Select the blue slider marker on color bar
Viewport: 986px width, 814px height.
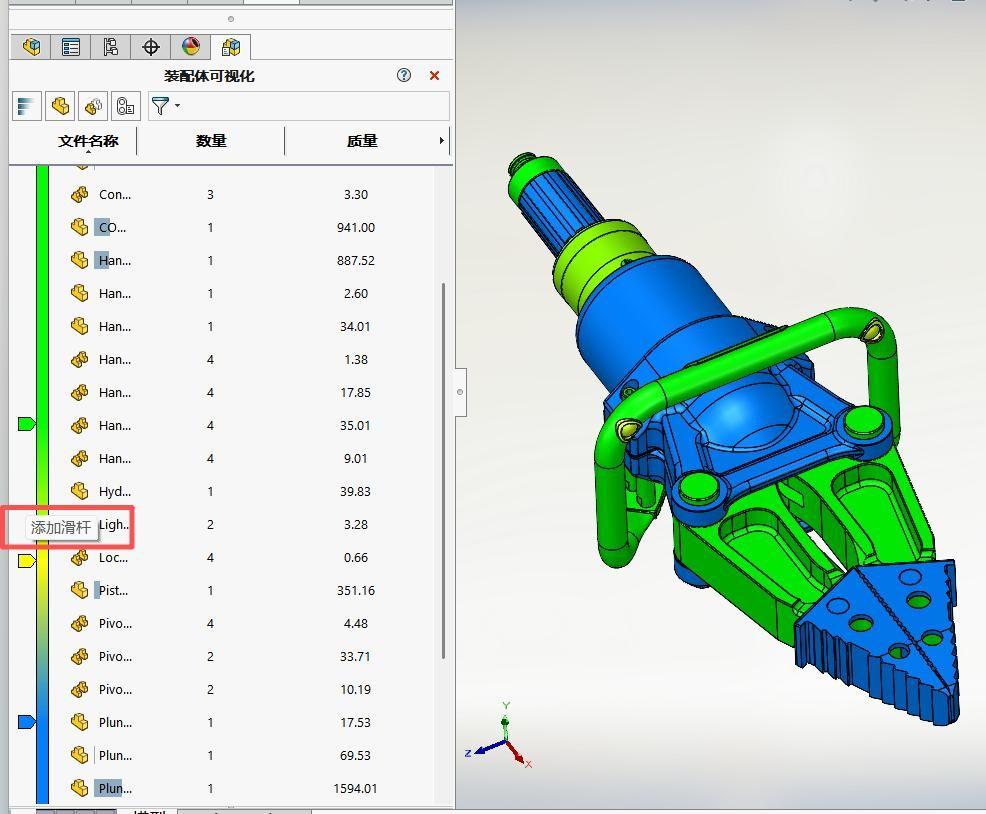(x=26, y=722)
